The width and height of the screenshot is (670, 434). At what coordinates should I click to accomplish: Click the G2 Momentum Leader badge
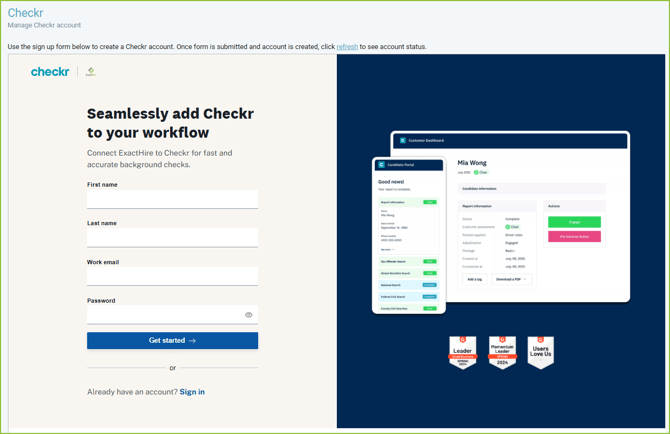coord(502,352)
